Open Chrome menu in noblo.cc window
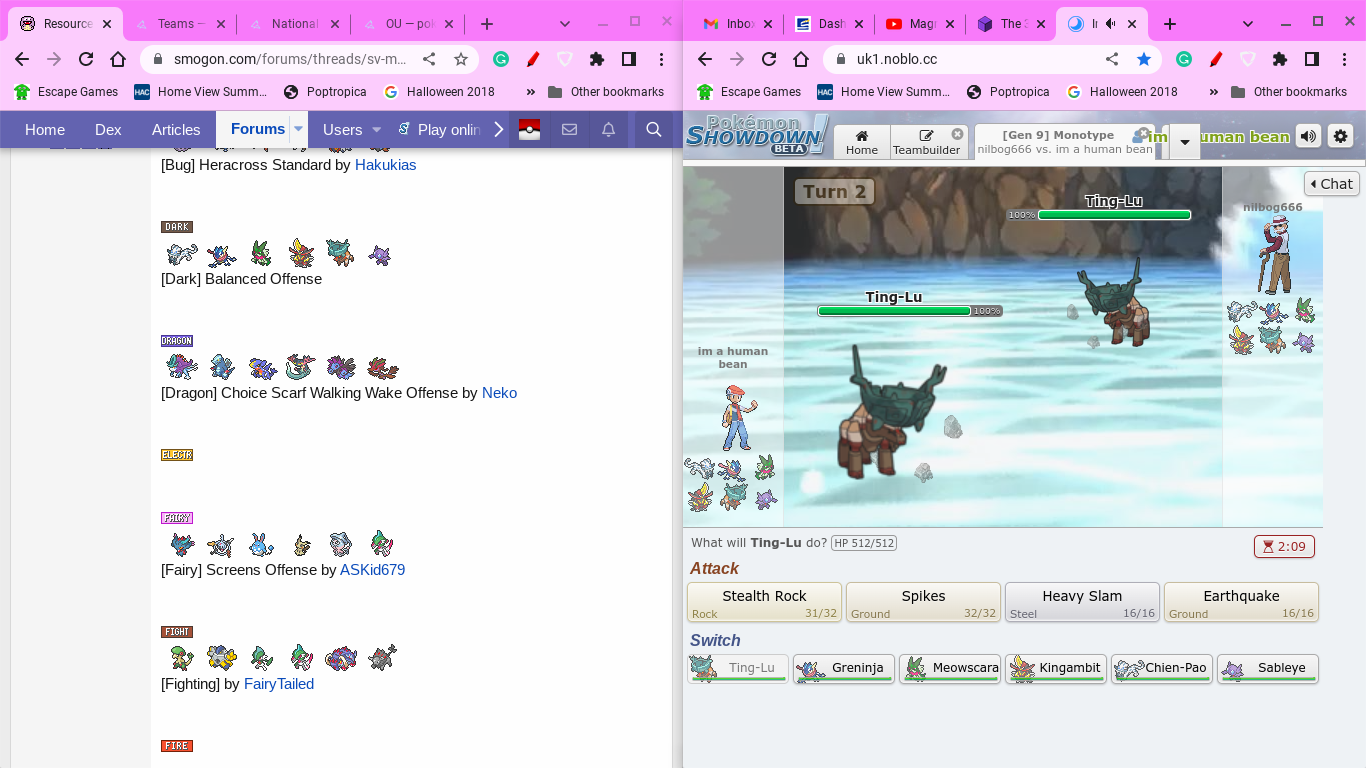 pos(1344,59)
